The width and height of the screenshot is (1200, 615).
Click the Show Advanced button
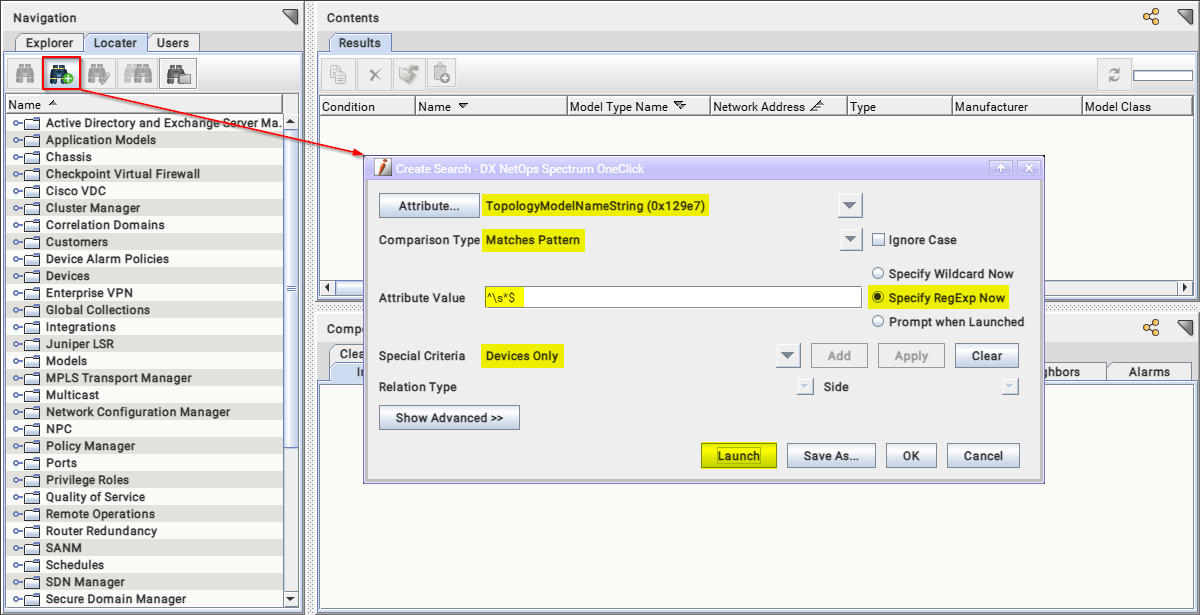[x=449, y=418]
